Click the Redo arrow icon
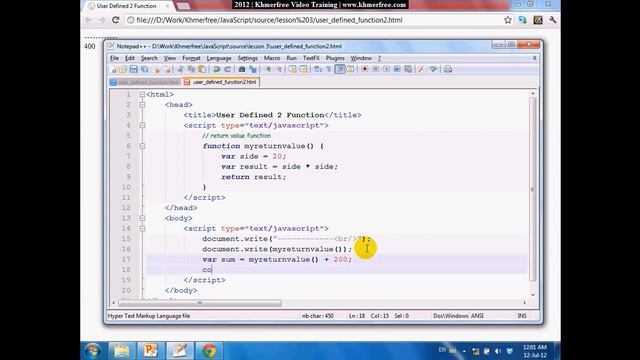The image size is (640, 360). pyautogui.click(x=227, y=69)
